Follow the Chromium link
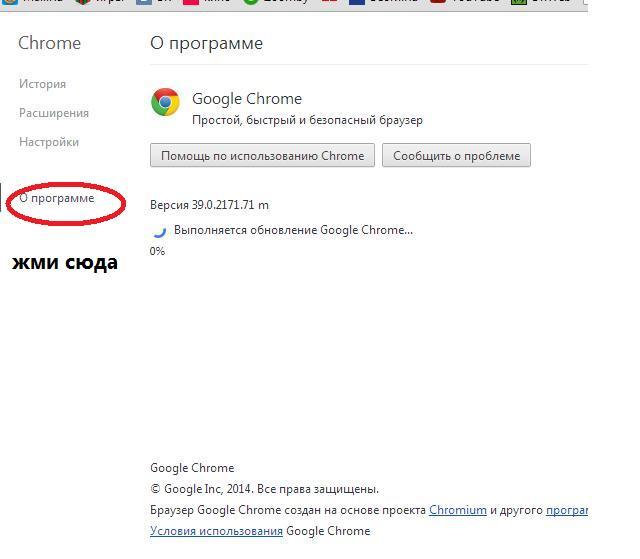 (x=458, y=510)
